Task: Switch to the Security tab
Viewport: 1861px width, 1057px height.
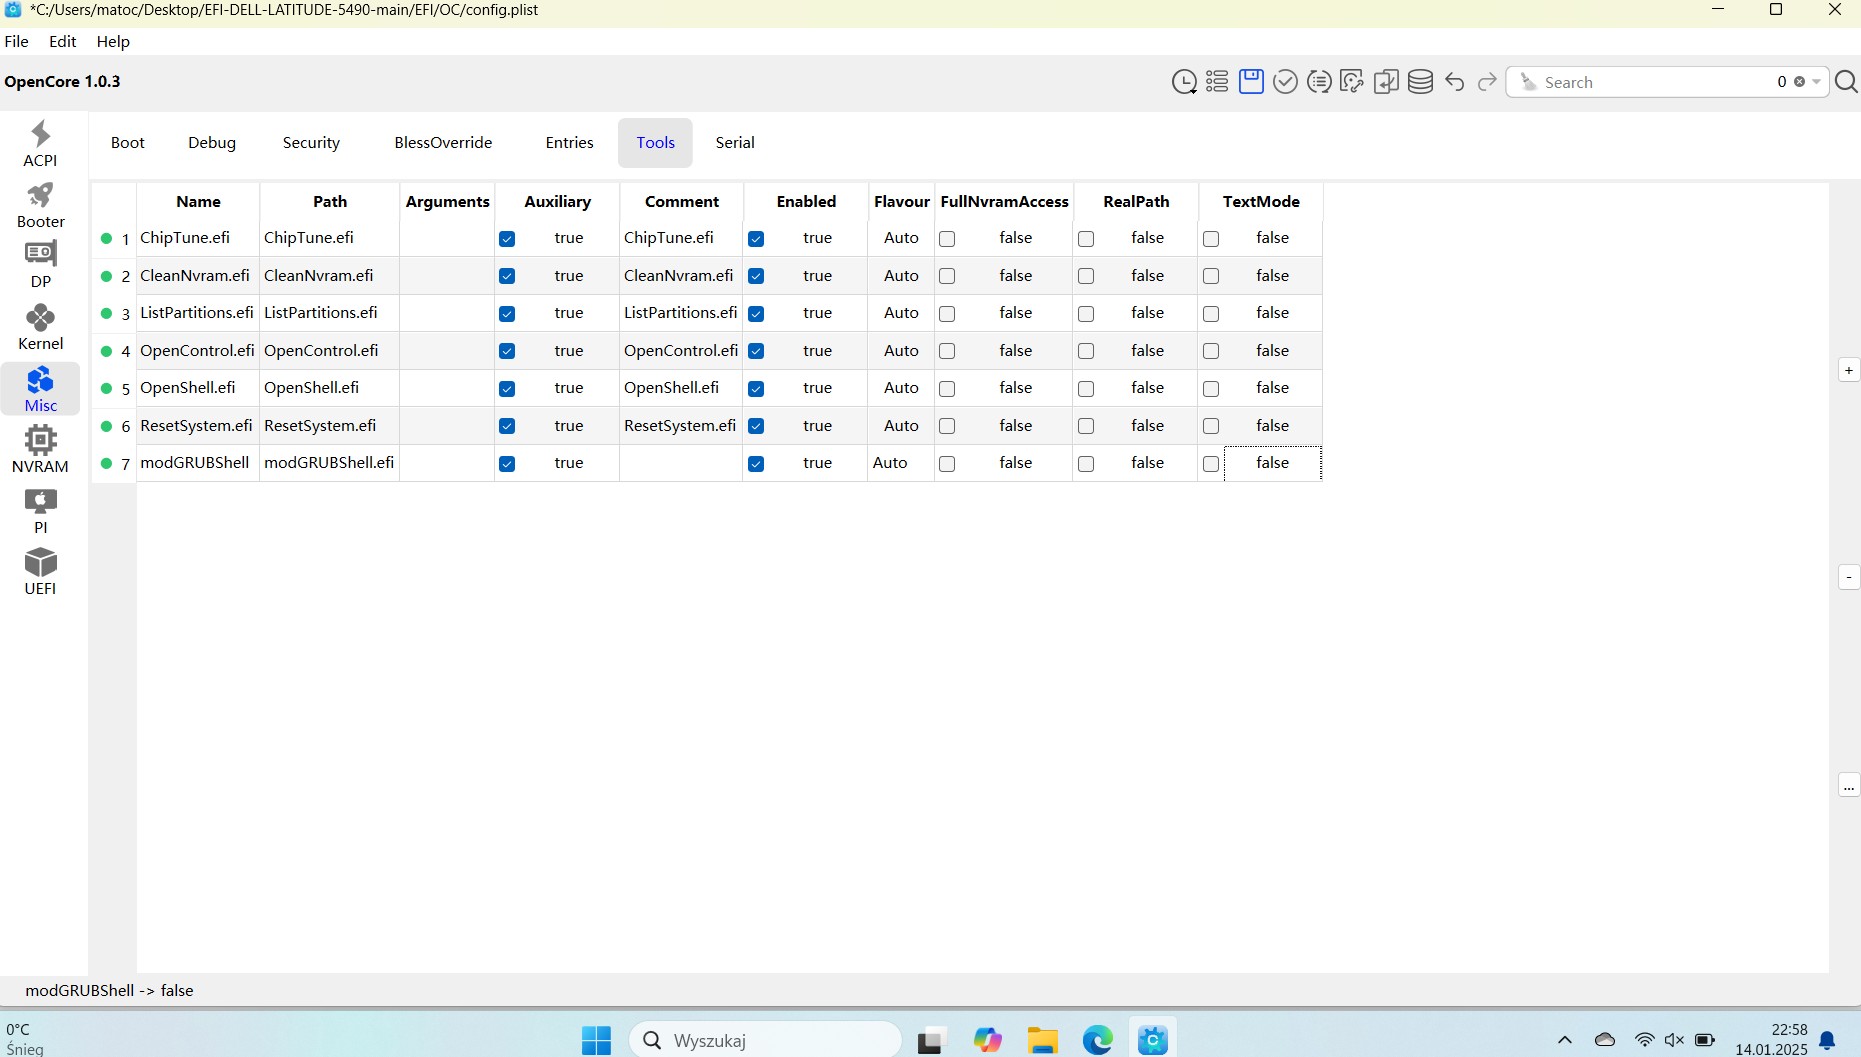Action: (x=311, y=143)
